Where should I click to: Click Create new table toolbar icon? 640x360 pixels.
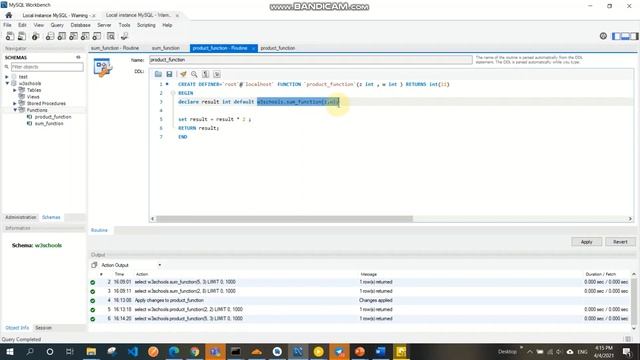coord(62,36)
